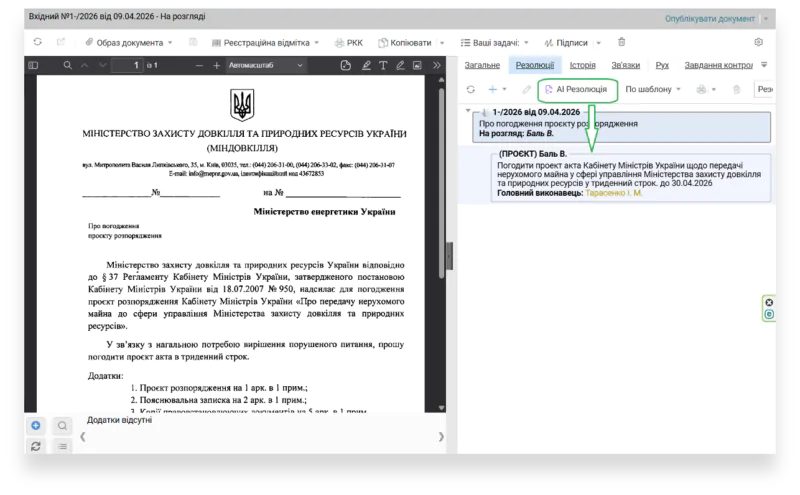Switch to the 'Резолюції' tab
The image size is (800, 495).
[535, 65]
